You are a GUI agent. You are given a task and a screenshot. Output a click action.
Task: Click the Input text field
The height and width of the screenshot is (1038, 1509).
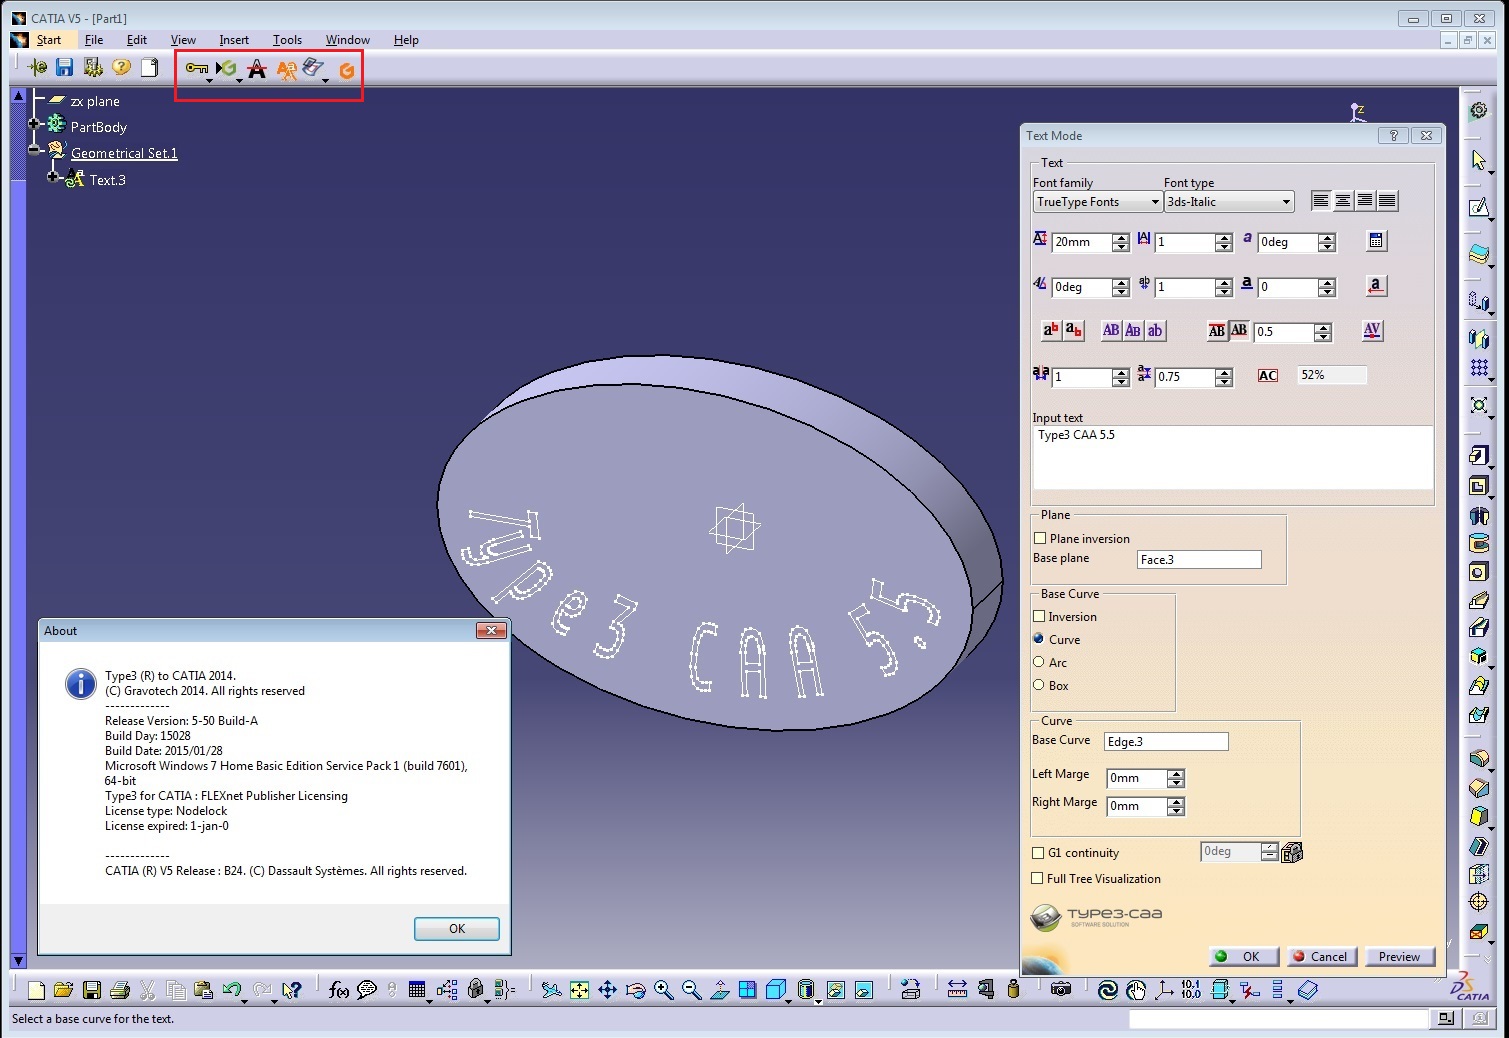click(1233, 458)
